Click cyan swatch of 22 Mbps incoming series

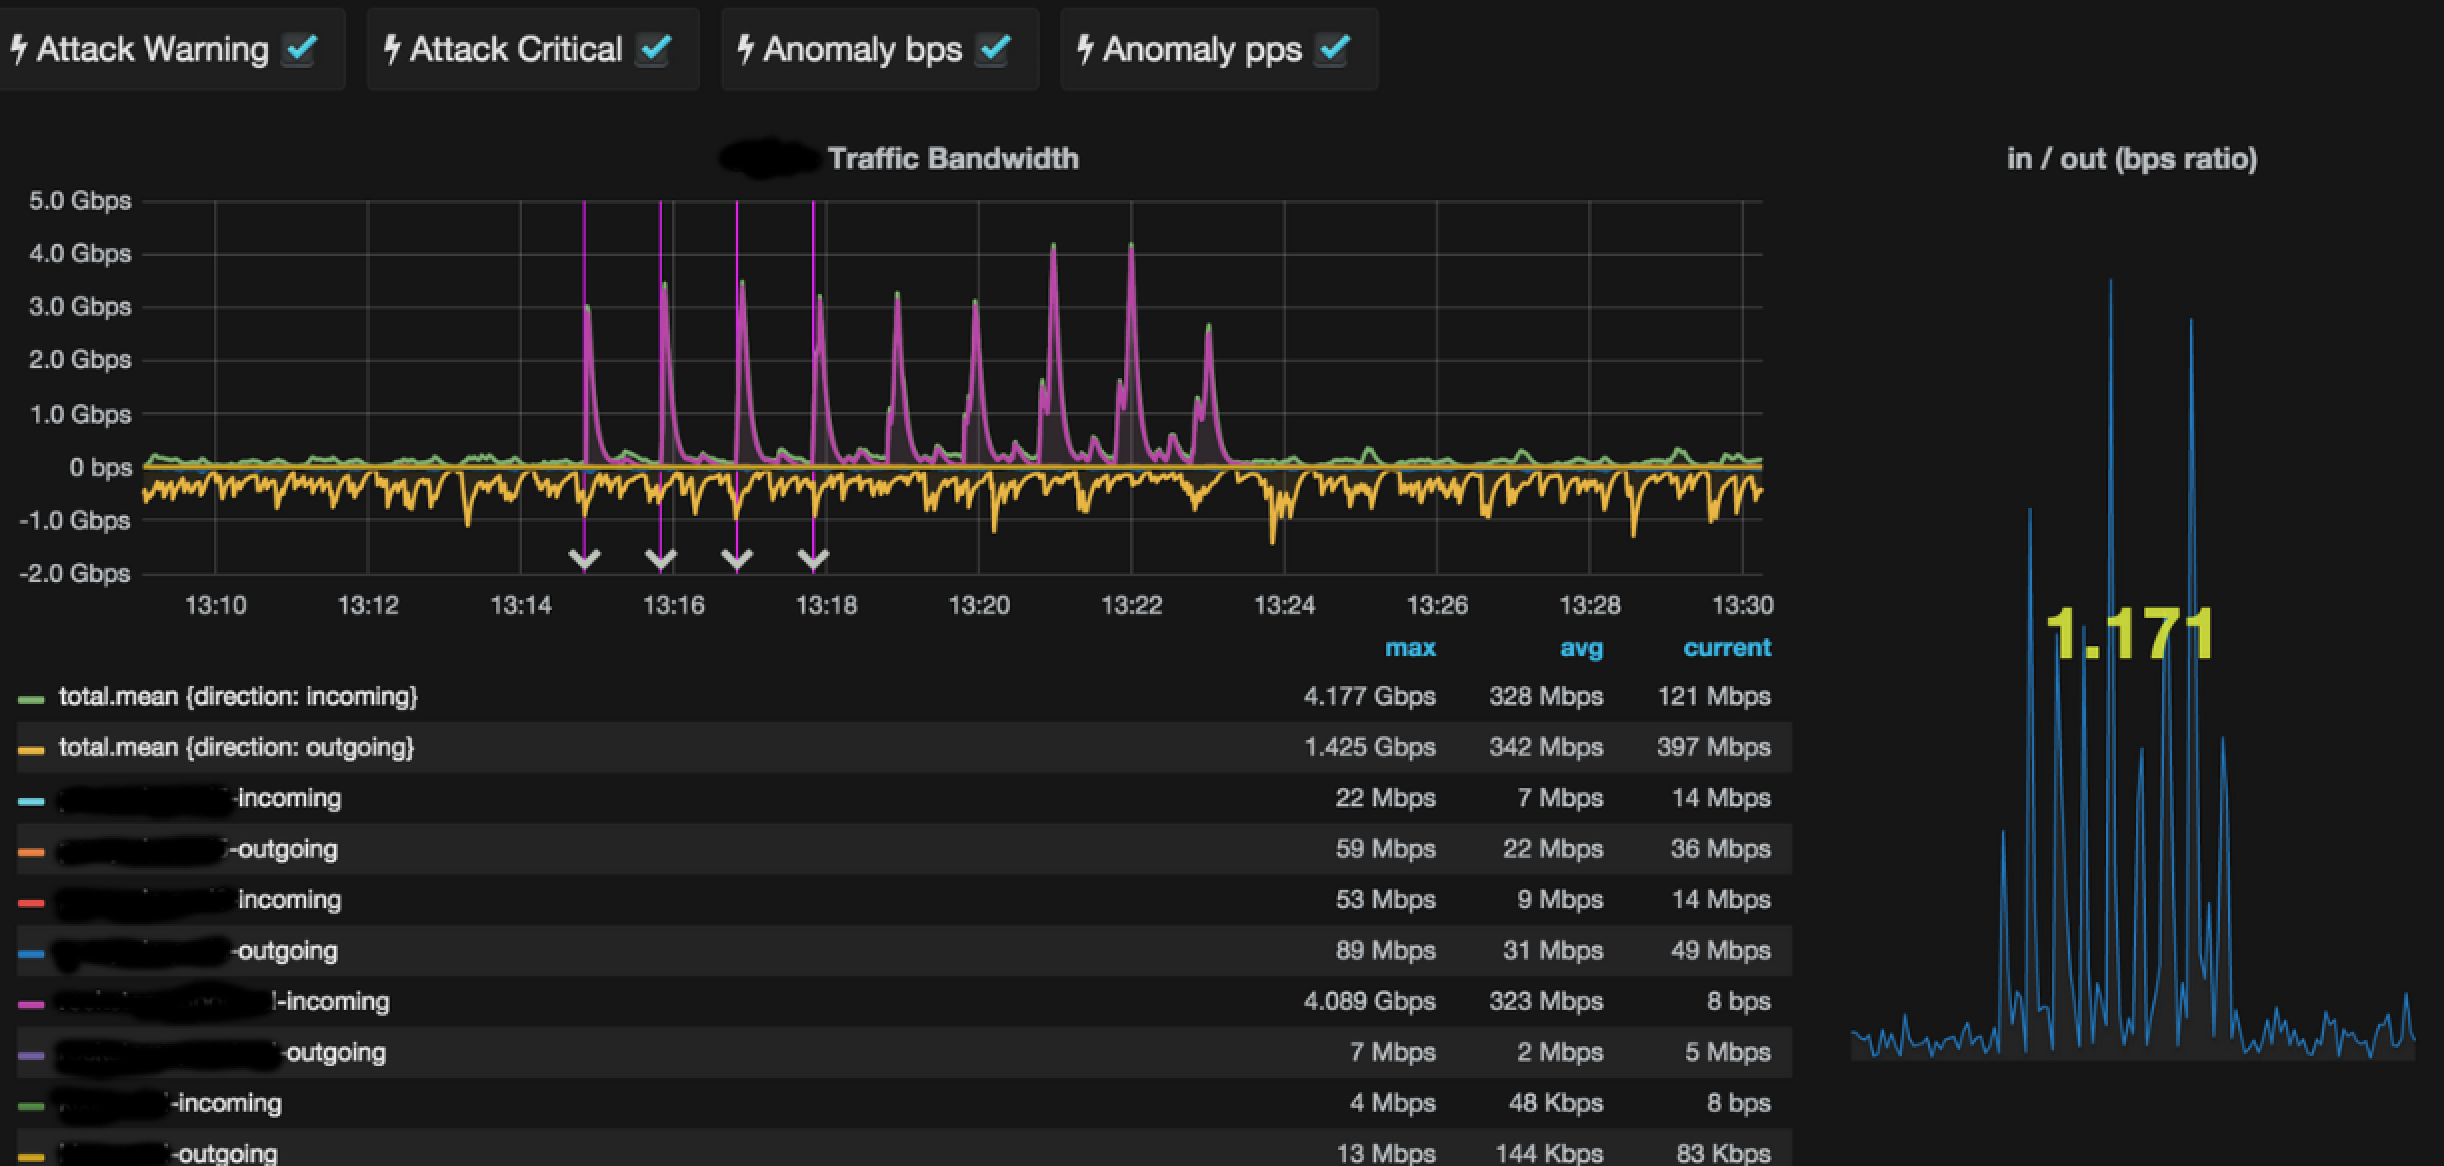pyautogui.click(x=31, y=801)
